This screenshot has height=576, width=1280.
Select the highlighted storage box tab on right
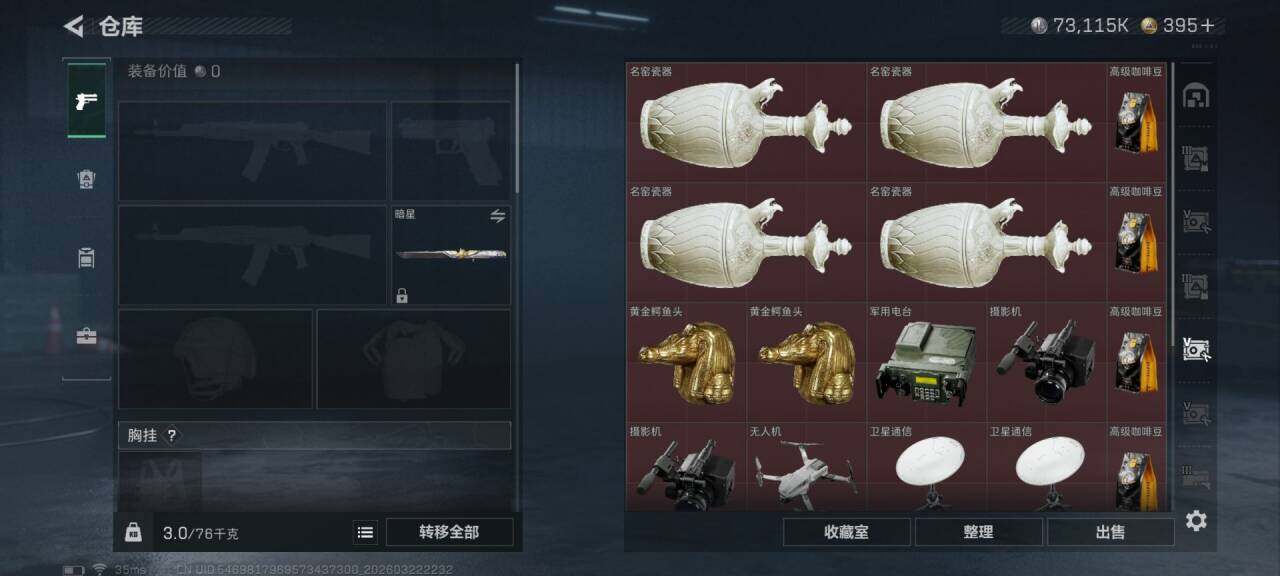tap(1196, 349)
